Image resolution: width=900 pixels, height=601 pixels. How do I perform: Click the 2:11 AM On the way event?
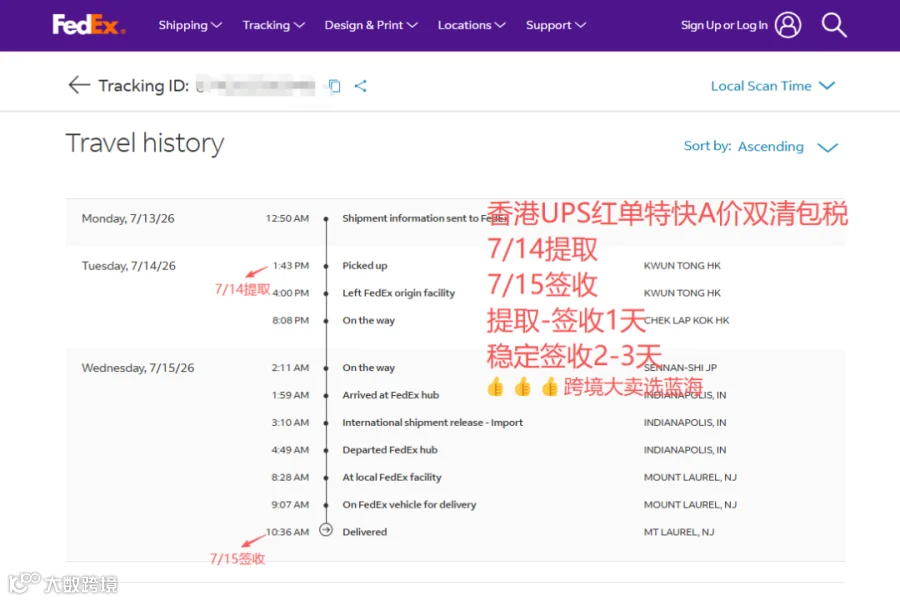368,368
